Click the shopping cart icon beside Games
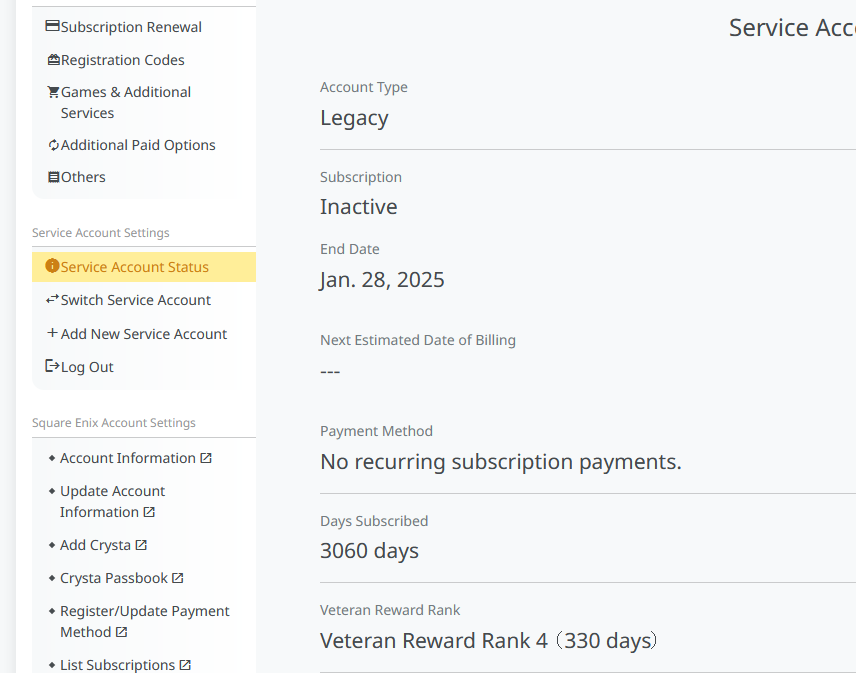The width and height of the screenshot is (856, 673). pos(53,92)
